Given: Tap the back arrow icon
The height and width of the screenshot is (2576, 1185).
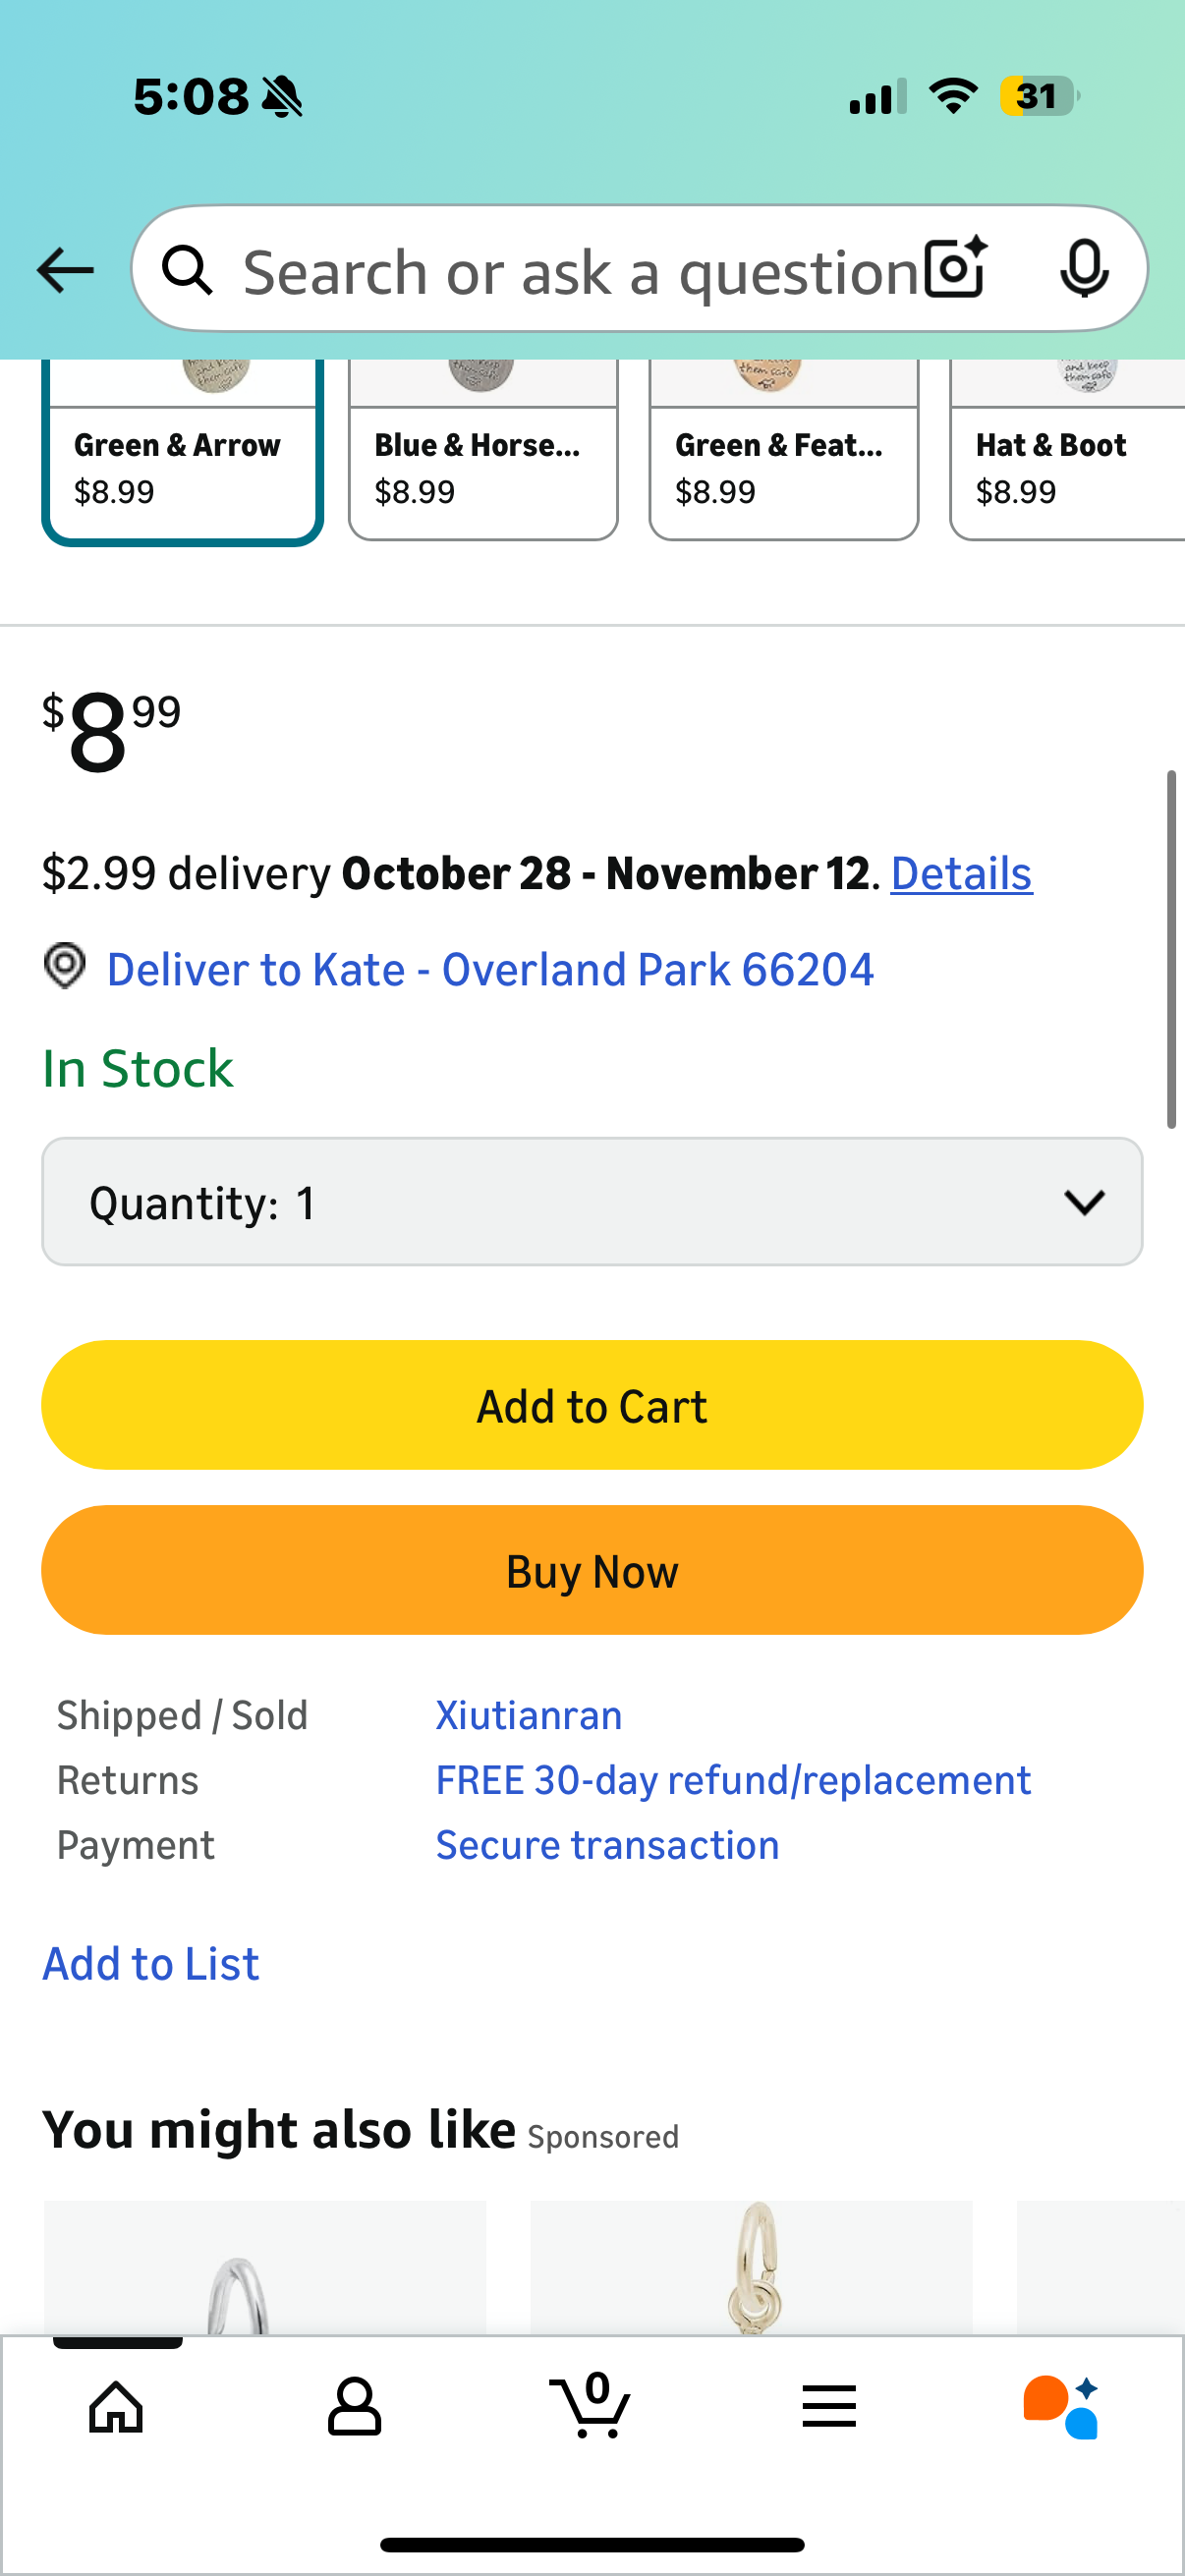Looking at the screenshot, I should coord(66,270).
